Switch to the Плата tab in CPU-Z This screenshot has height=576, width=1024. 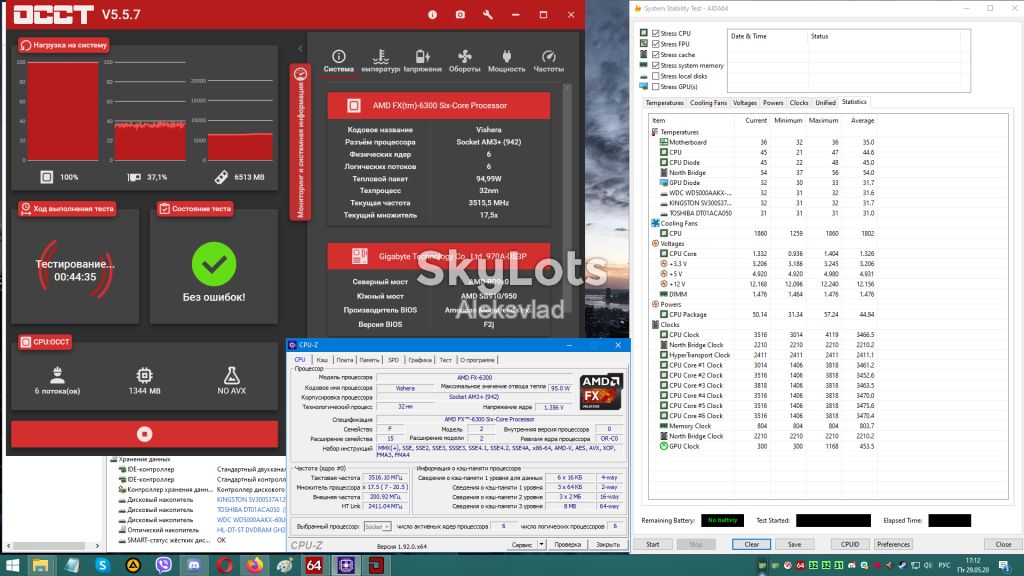point(344,360)
